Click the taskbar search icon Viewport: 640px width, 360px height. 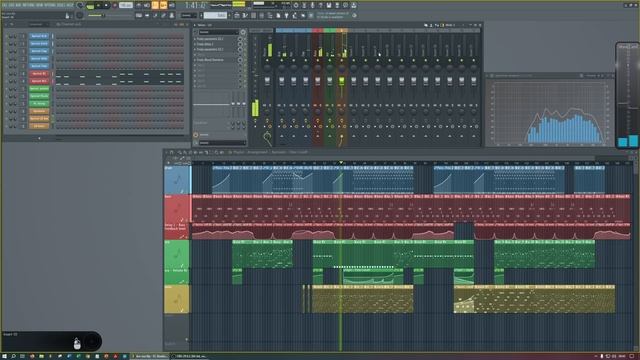coord(13,356)
